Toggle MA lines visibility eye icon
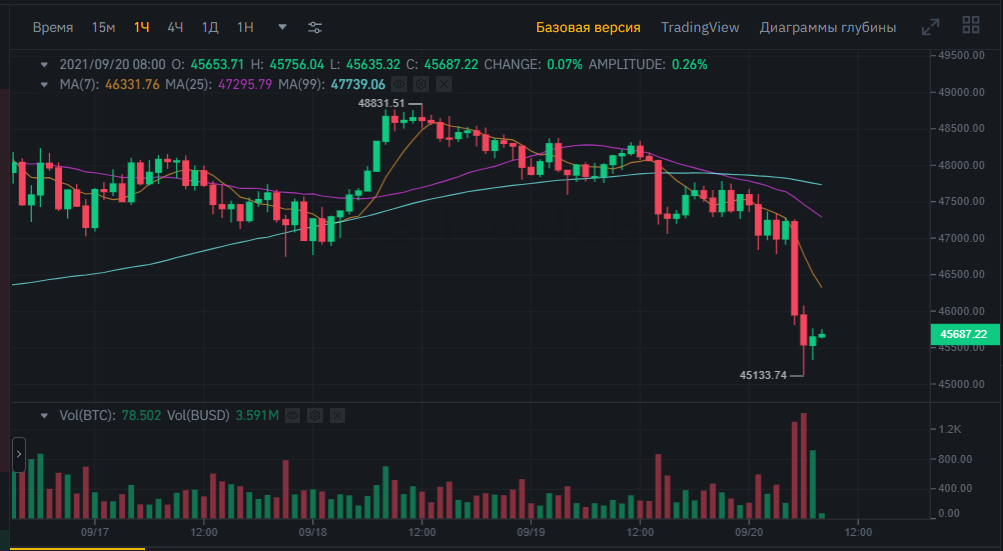 [399, 84]
